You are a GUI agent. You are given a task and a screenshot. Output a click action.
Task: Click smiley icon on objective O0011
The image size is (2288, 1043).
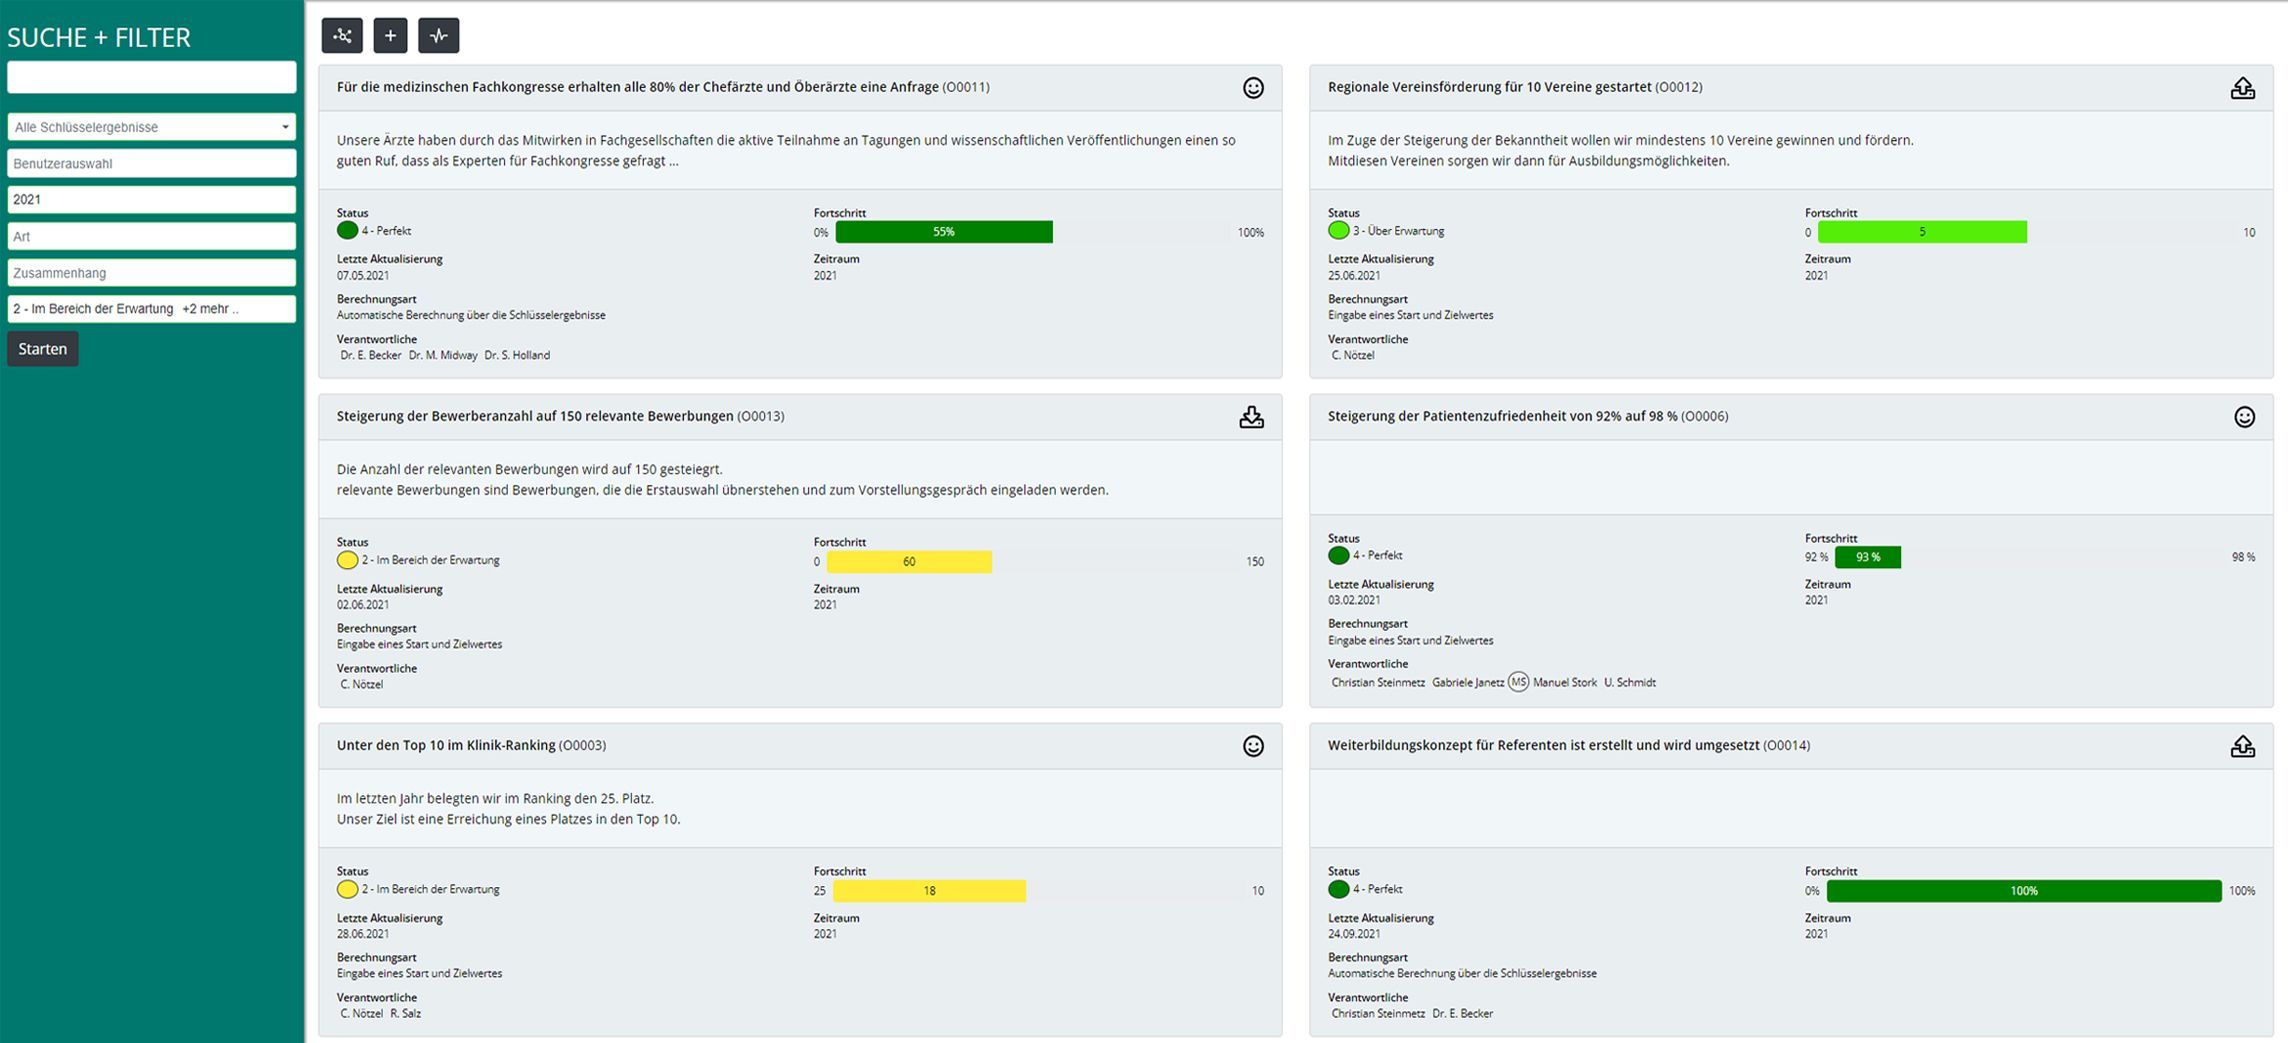(x=1253, y=88)
